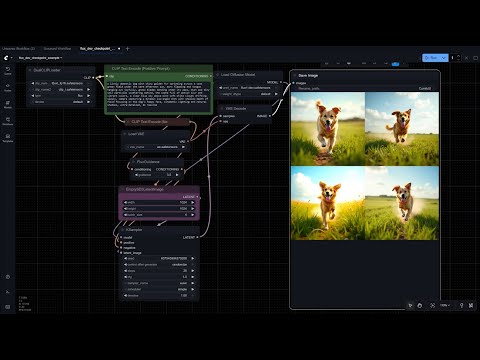Toggle the theme icon in lower sidebar

coord(8,277)
